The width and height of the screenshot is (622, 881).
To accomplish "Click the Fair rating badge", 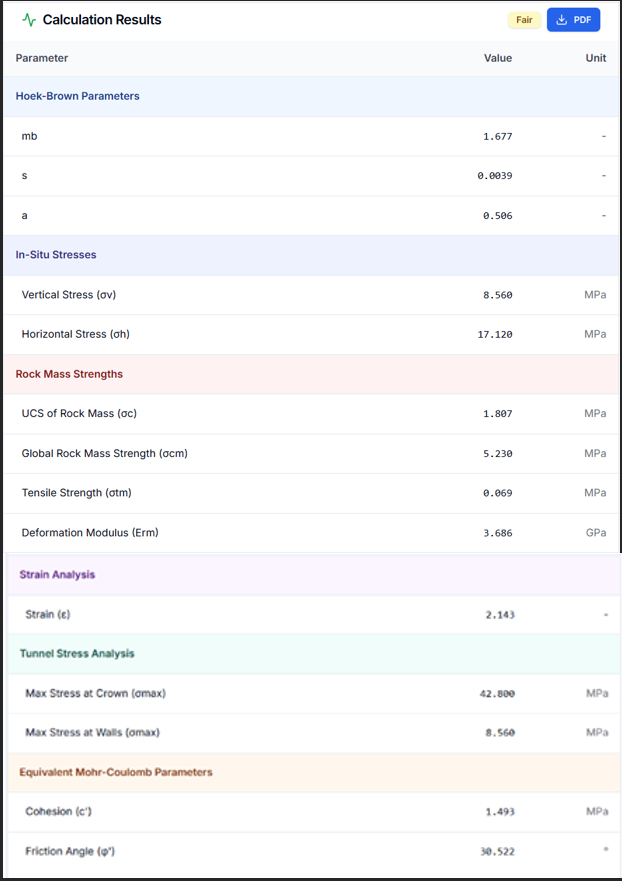I will [x=524, y=20].
